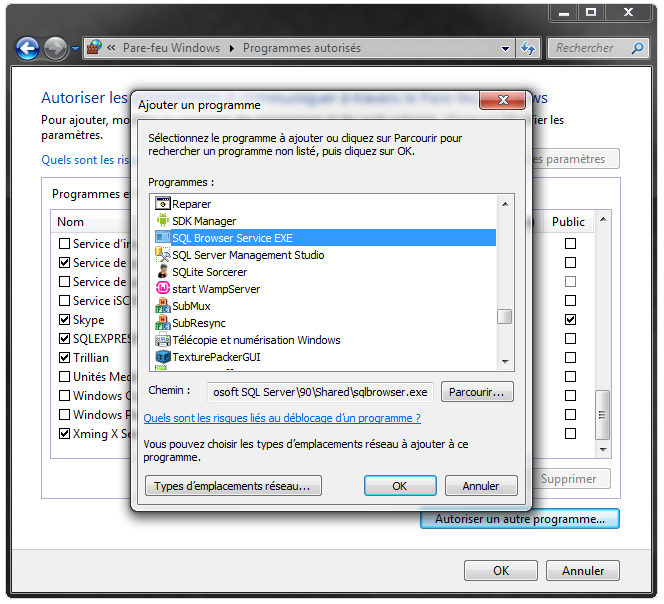Click the SDK Manager Android icon

pyautogui.click(x=163, y=221)
